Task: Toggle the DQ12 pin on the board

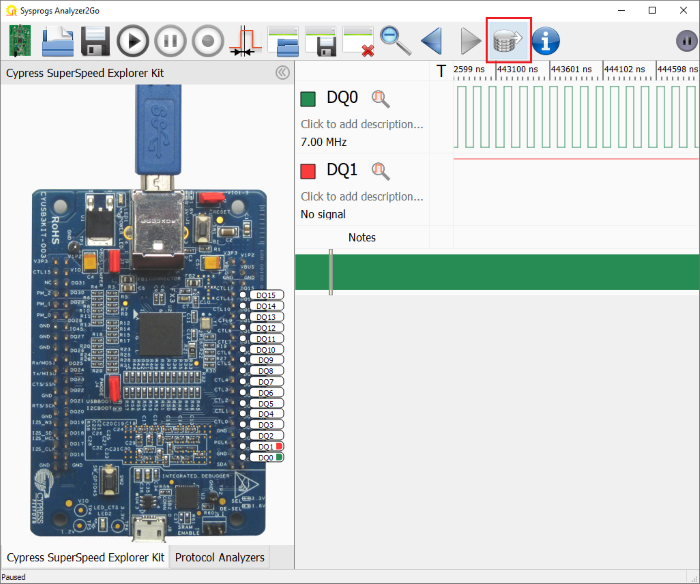Action: pyautogui.click(x=267, y=328)
